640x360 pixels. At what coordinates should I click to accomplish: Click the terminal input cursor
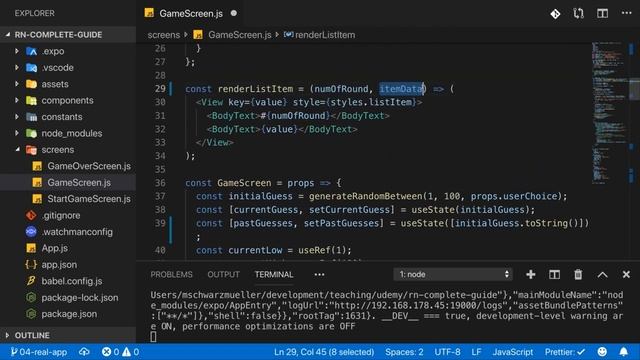click(x=153, y=337)
